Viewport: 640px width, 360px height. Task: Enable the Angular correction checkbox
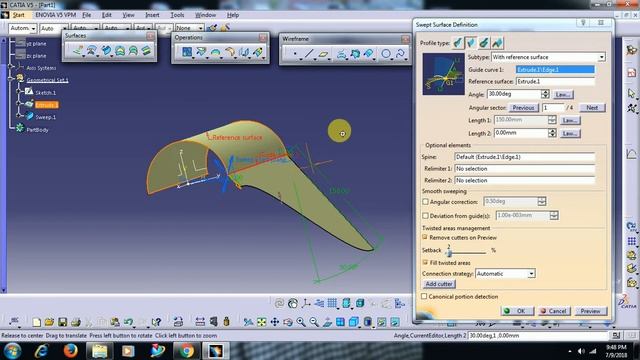coord(425,202)
